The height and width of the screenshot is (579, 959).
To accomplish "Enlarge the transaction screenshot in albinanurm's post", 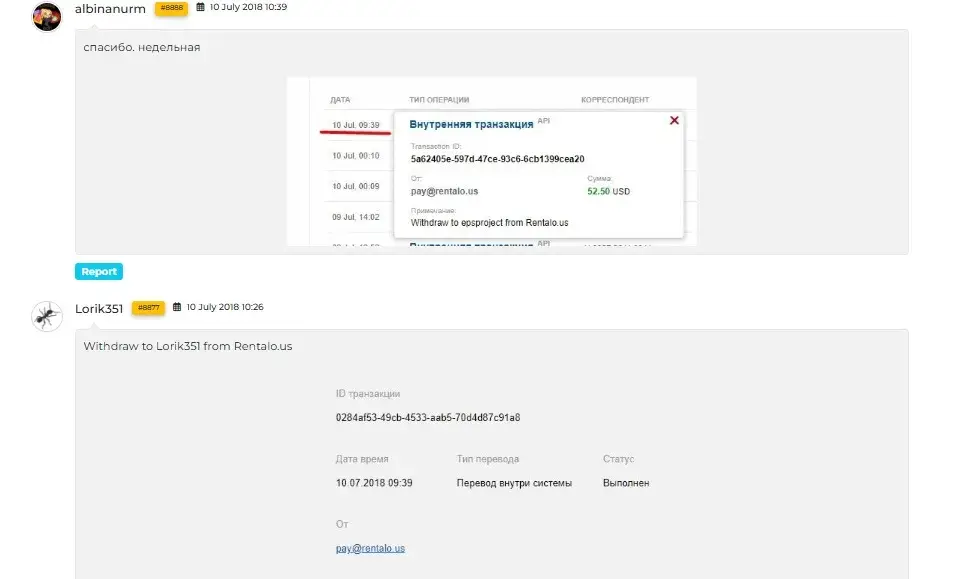I will (492, 162).
